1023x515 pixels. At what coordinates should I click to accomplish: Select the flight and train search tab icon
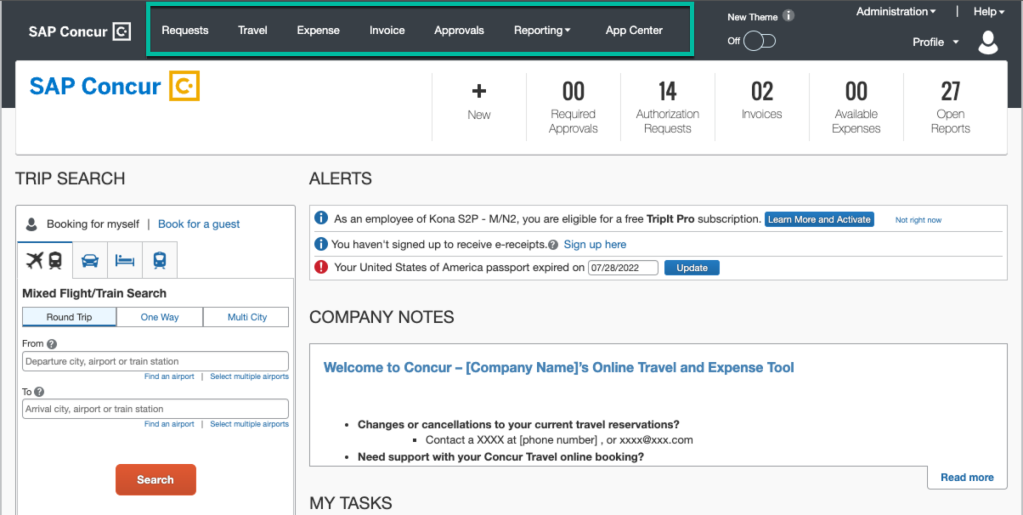(x=45, y=260)
